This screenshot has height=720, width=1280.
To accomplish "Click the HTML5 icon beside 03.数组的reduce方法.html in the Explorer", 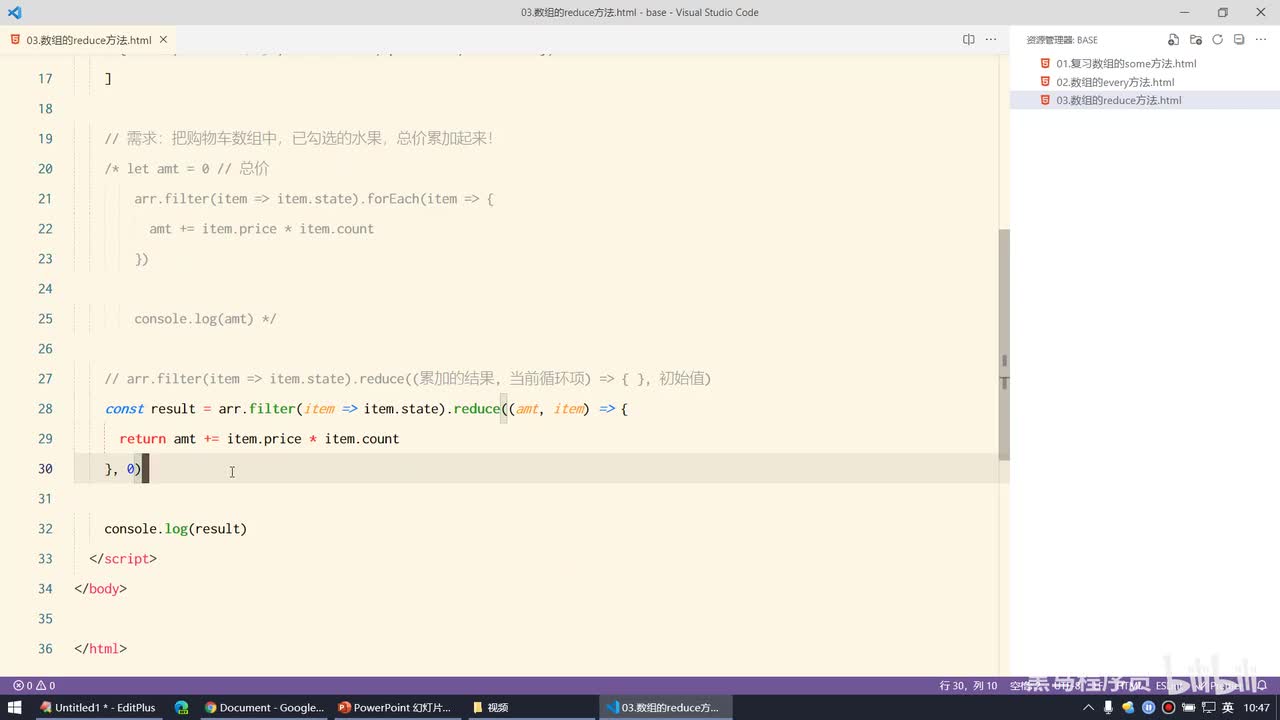I will tap(1045, 100).
